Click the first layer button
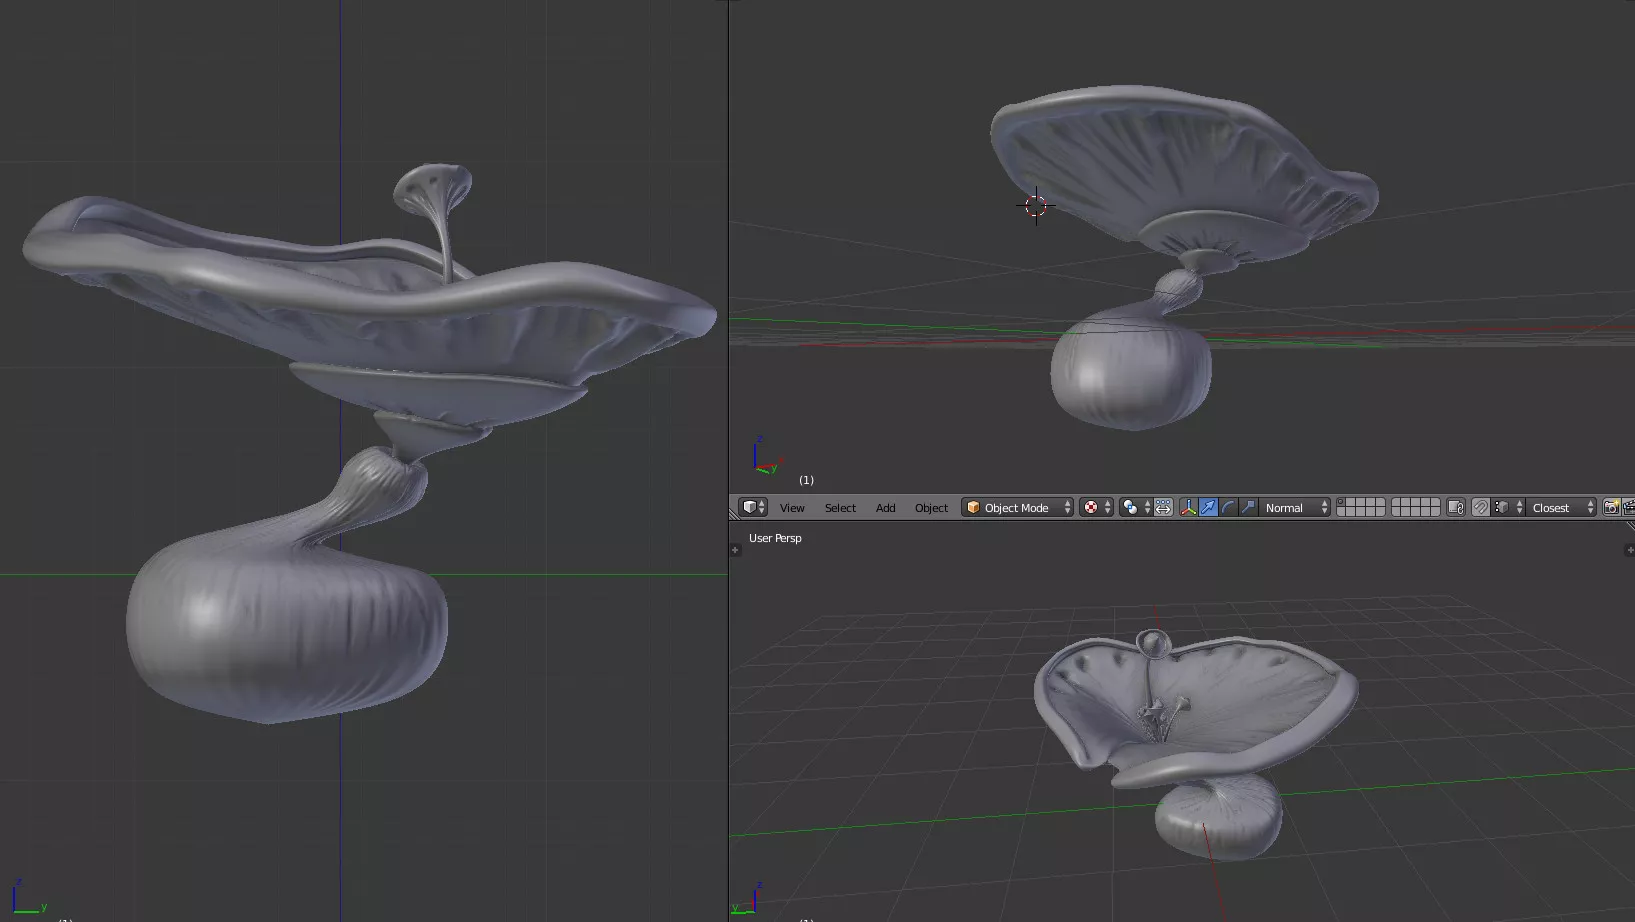 1342,503
